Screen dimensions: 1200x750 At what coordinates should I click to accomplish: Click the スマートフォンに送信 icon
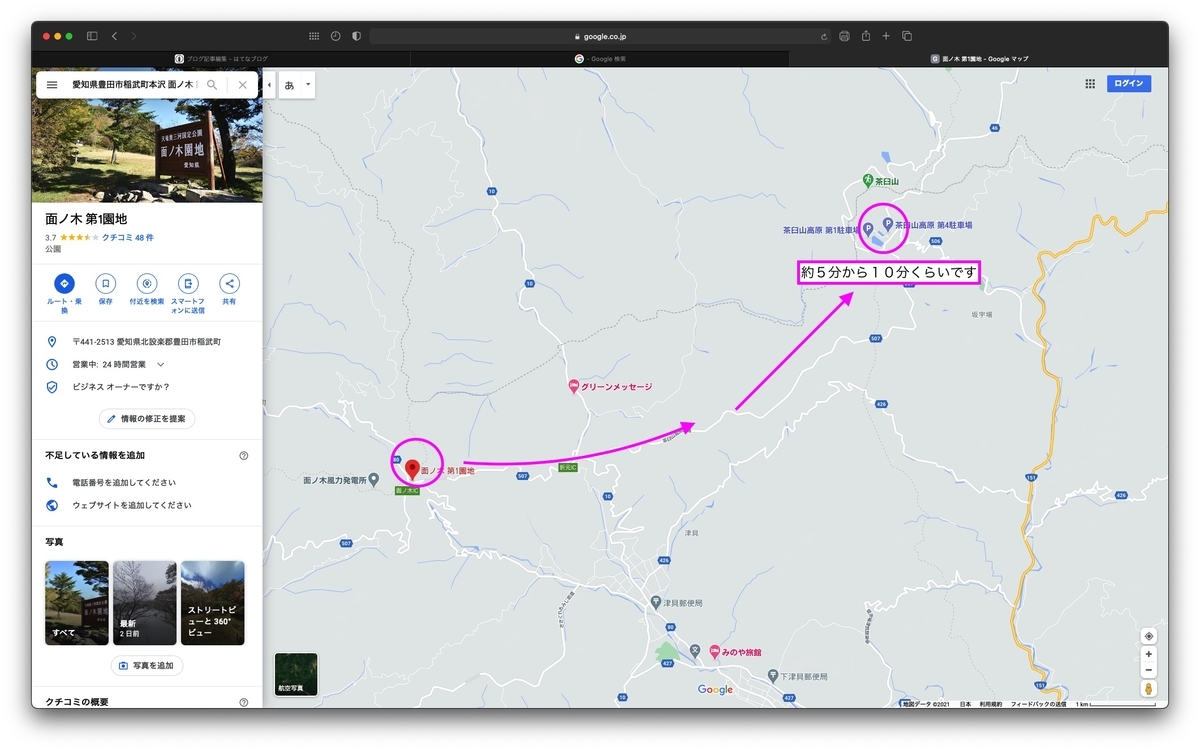tap(188, 283)
